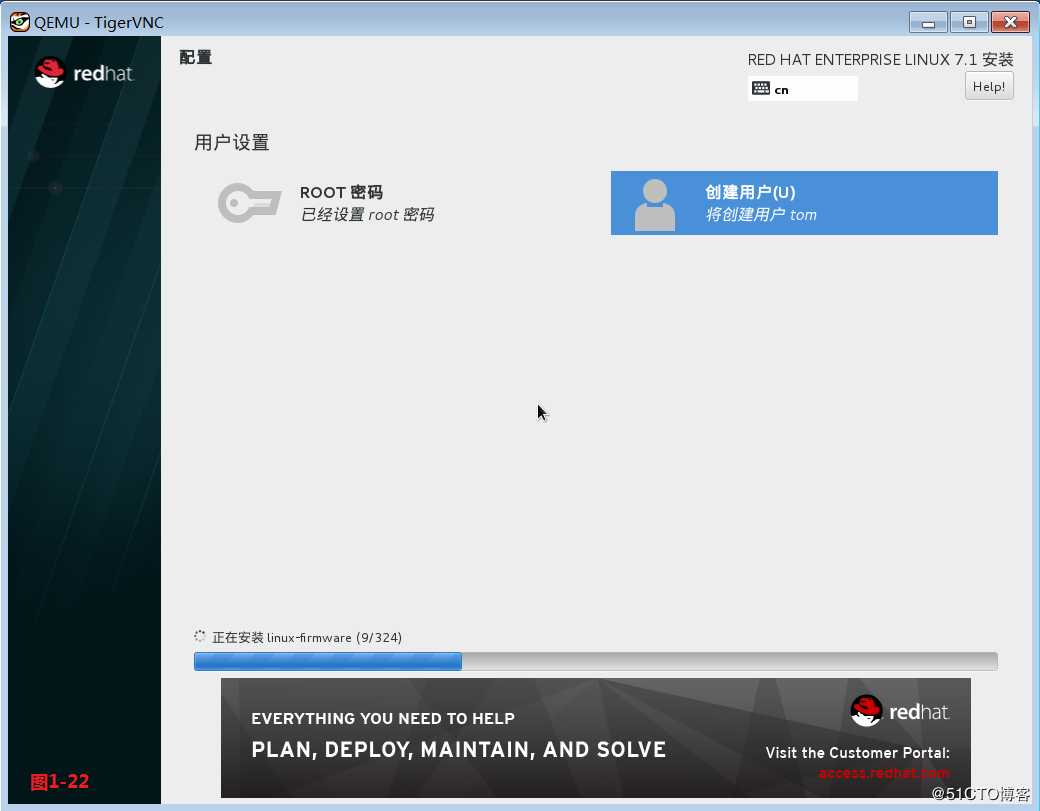The image size is (1040, 811).
Task: Click the user avatar icon in Create User
Action: pyautogui.click(x=655, y=205)
